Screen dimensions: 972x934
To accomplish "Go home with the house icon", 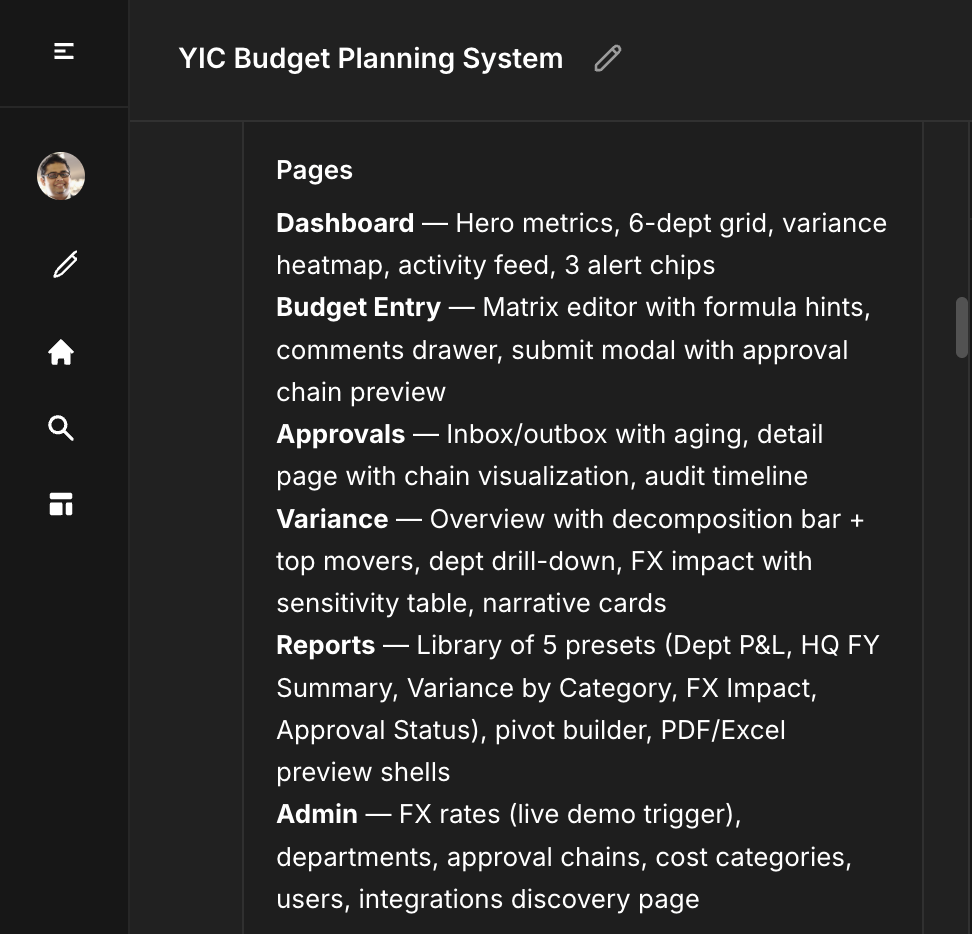I will 62,352.
